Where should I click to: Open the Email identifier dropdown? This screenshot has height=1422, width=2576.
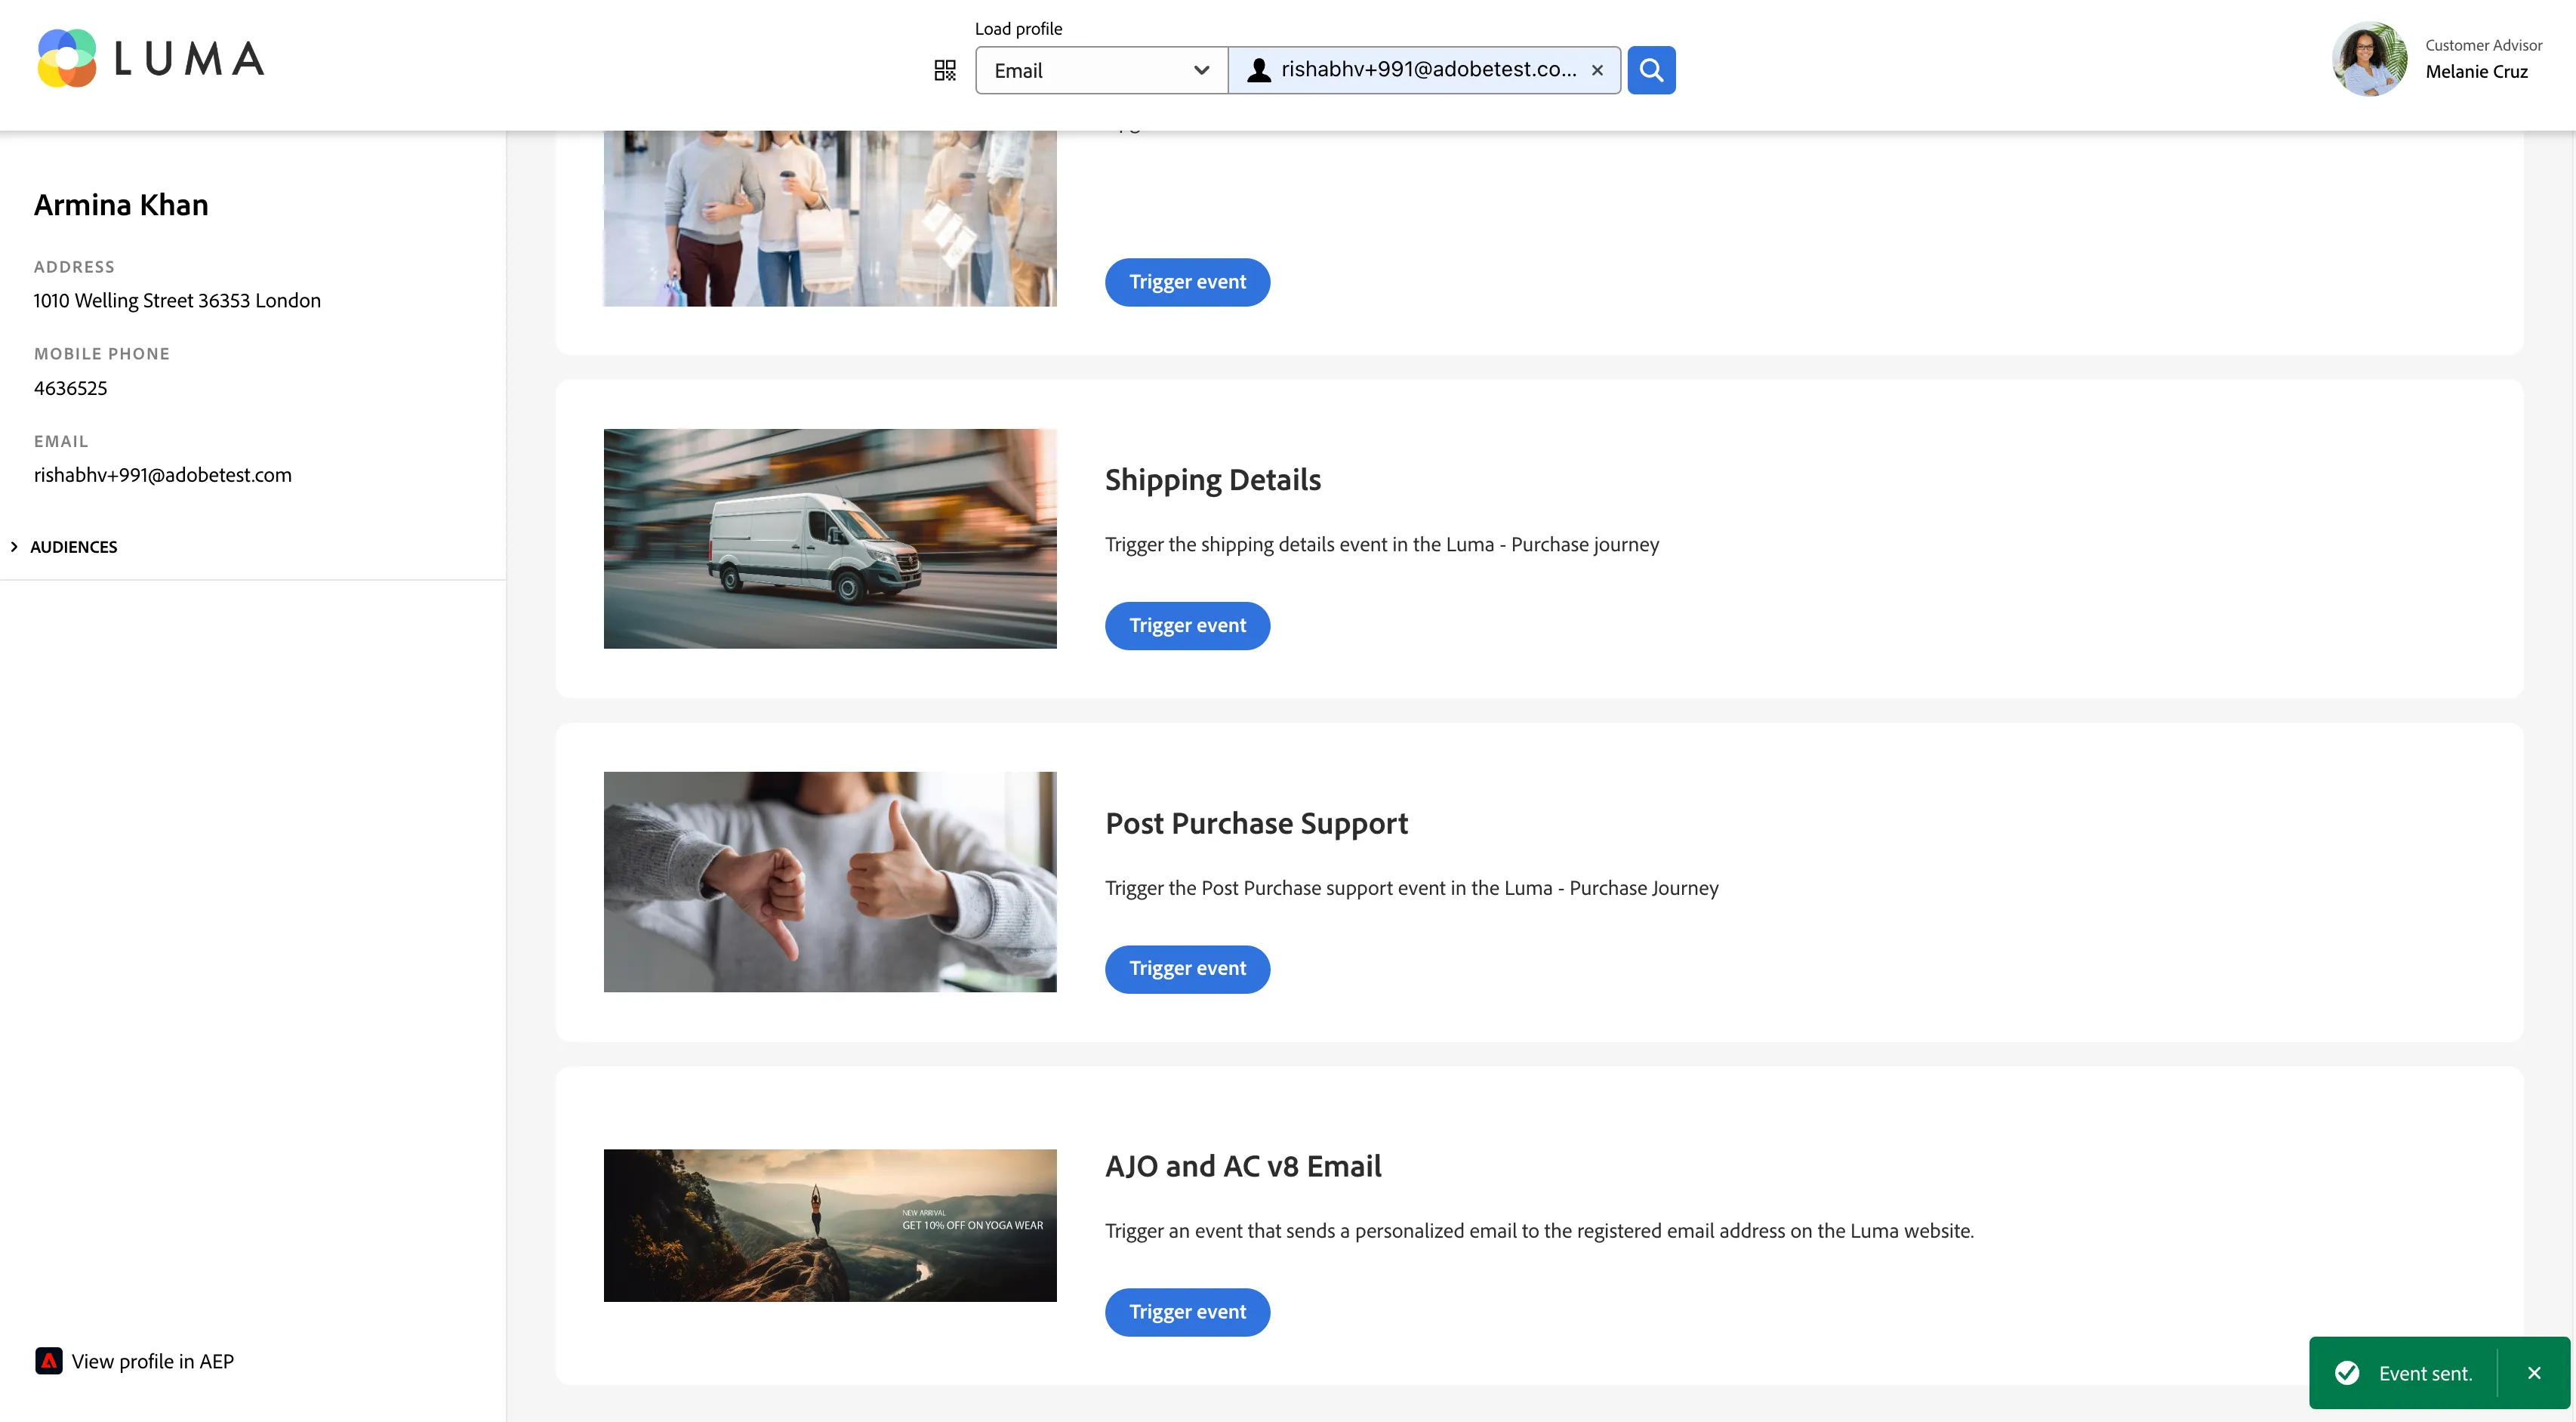tap(1101, 70)
